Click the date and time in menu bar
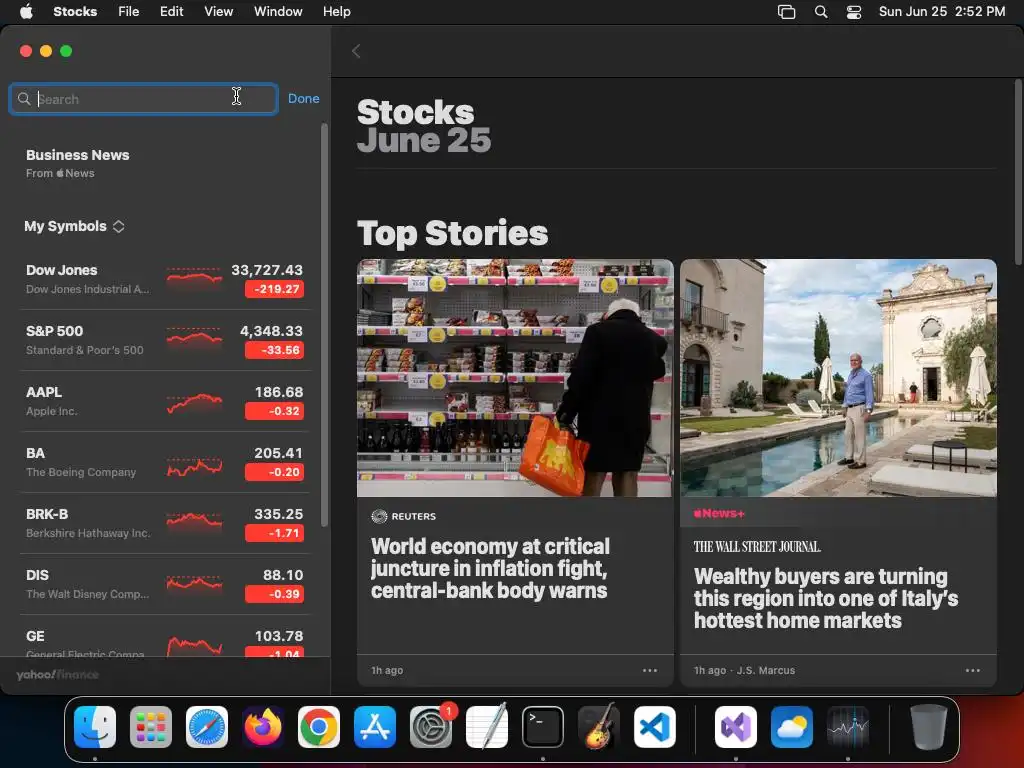Image resolution: width=1024 pixels, height=768 pixels. tap(942, 11)
